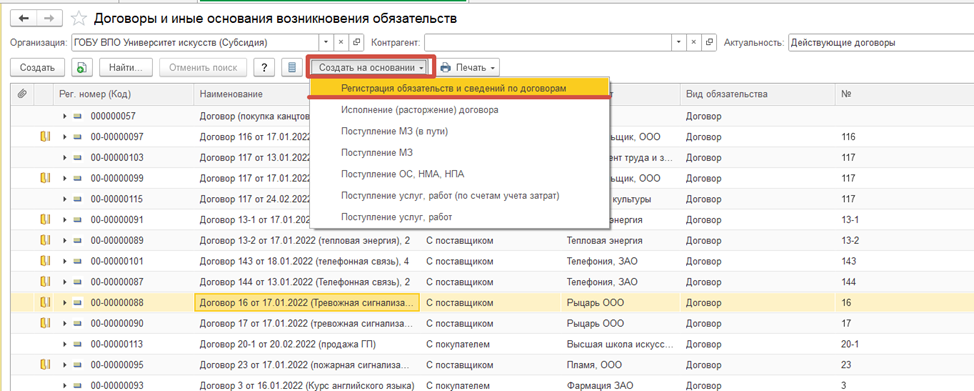This screenshot has height=391, width=974.
Task: Clear the Контрагент field with its x button
Action: click(694, 42)
